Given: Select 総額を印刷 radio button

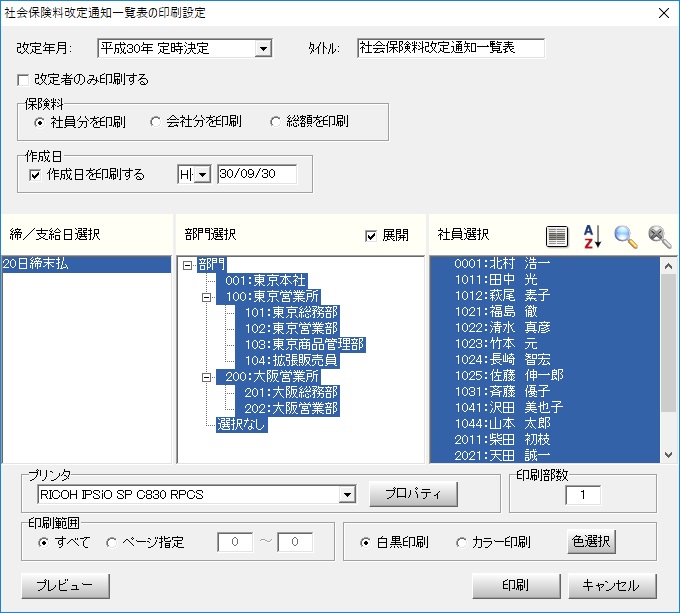Looking at the screenshot, I should tap(275, 122).
